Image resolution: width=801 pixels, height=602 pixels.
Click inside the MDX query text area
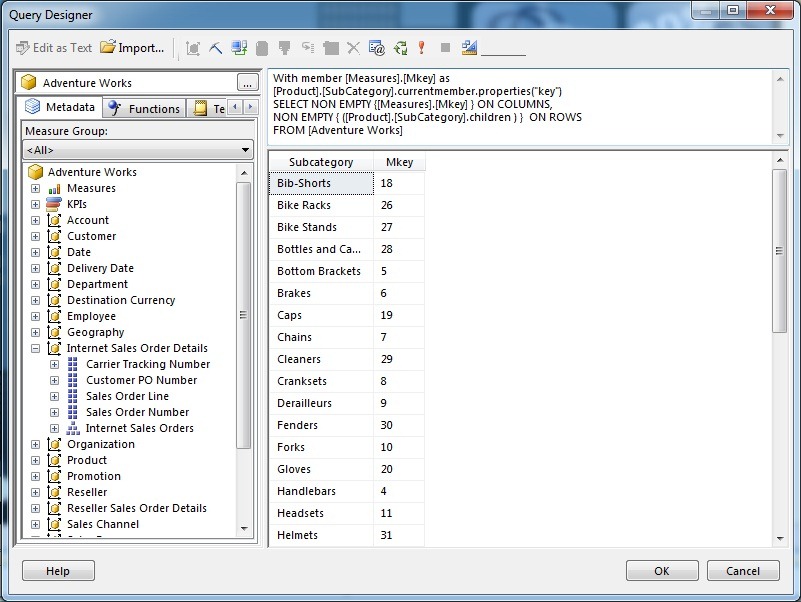point(520,106)
